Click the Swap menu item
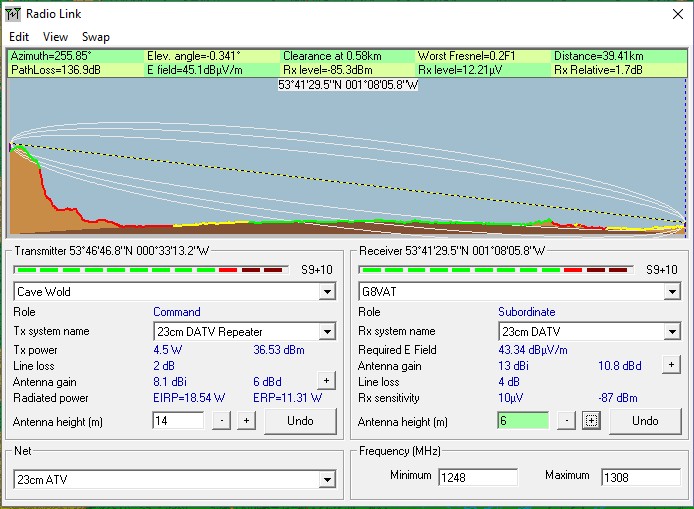 pos(96,37)
